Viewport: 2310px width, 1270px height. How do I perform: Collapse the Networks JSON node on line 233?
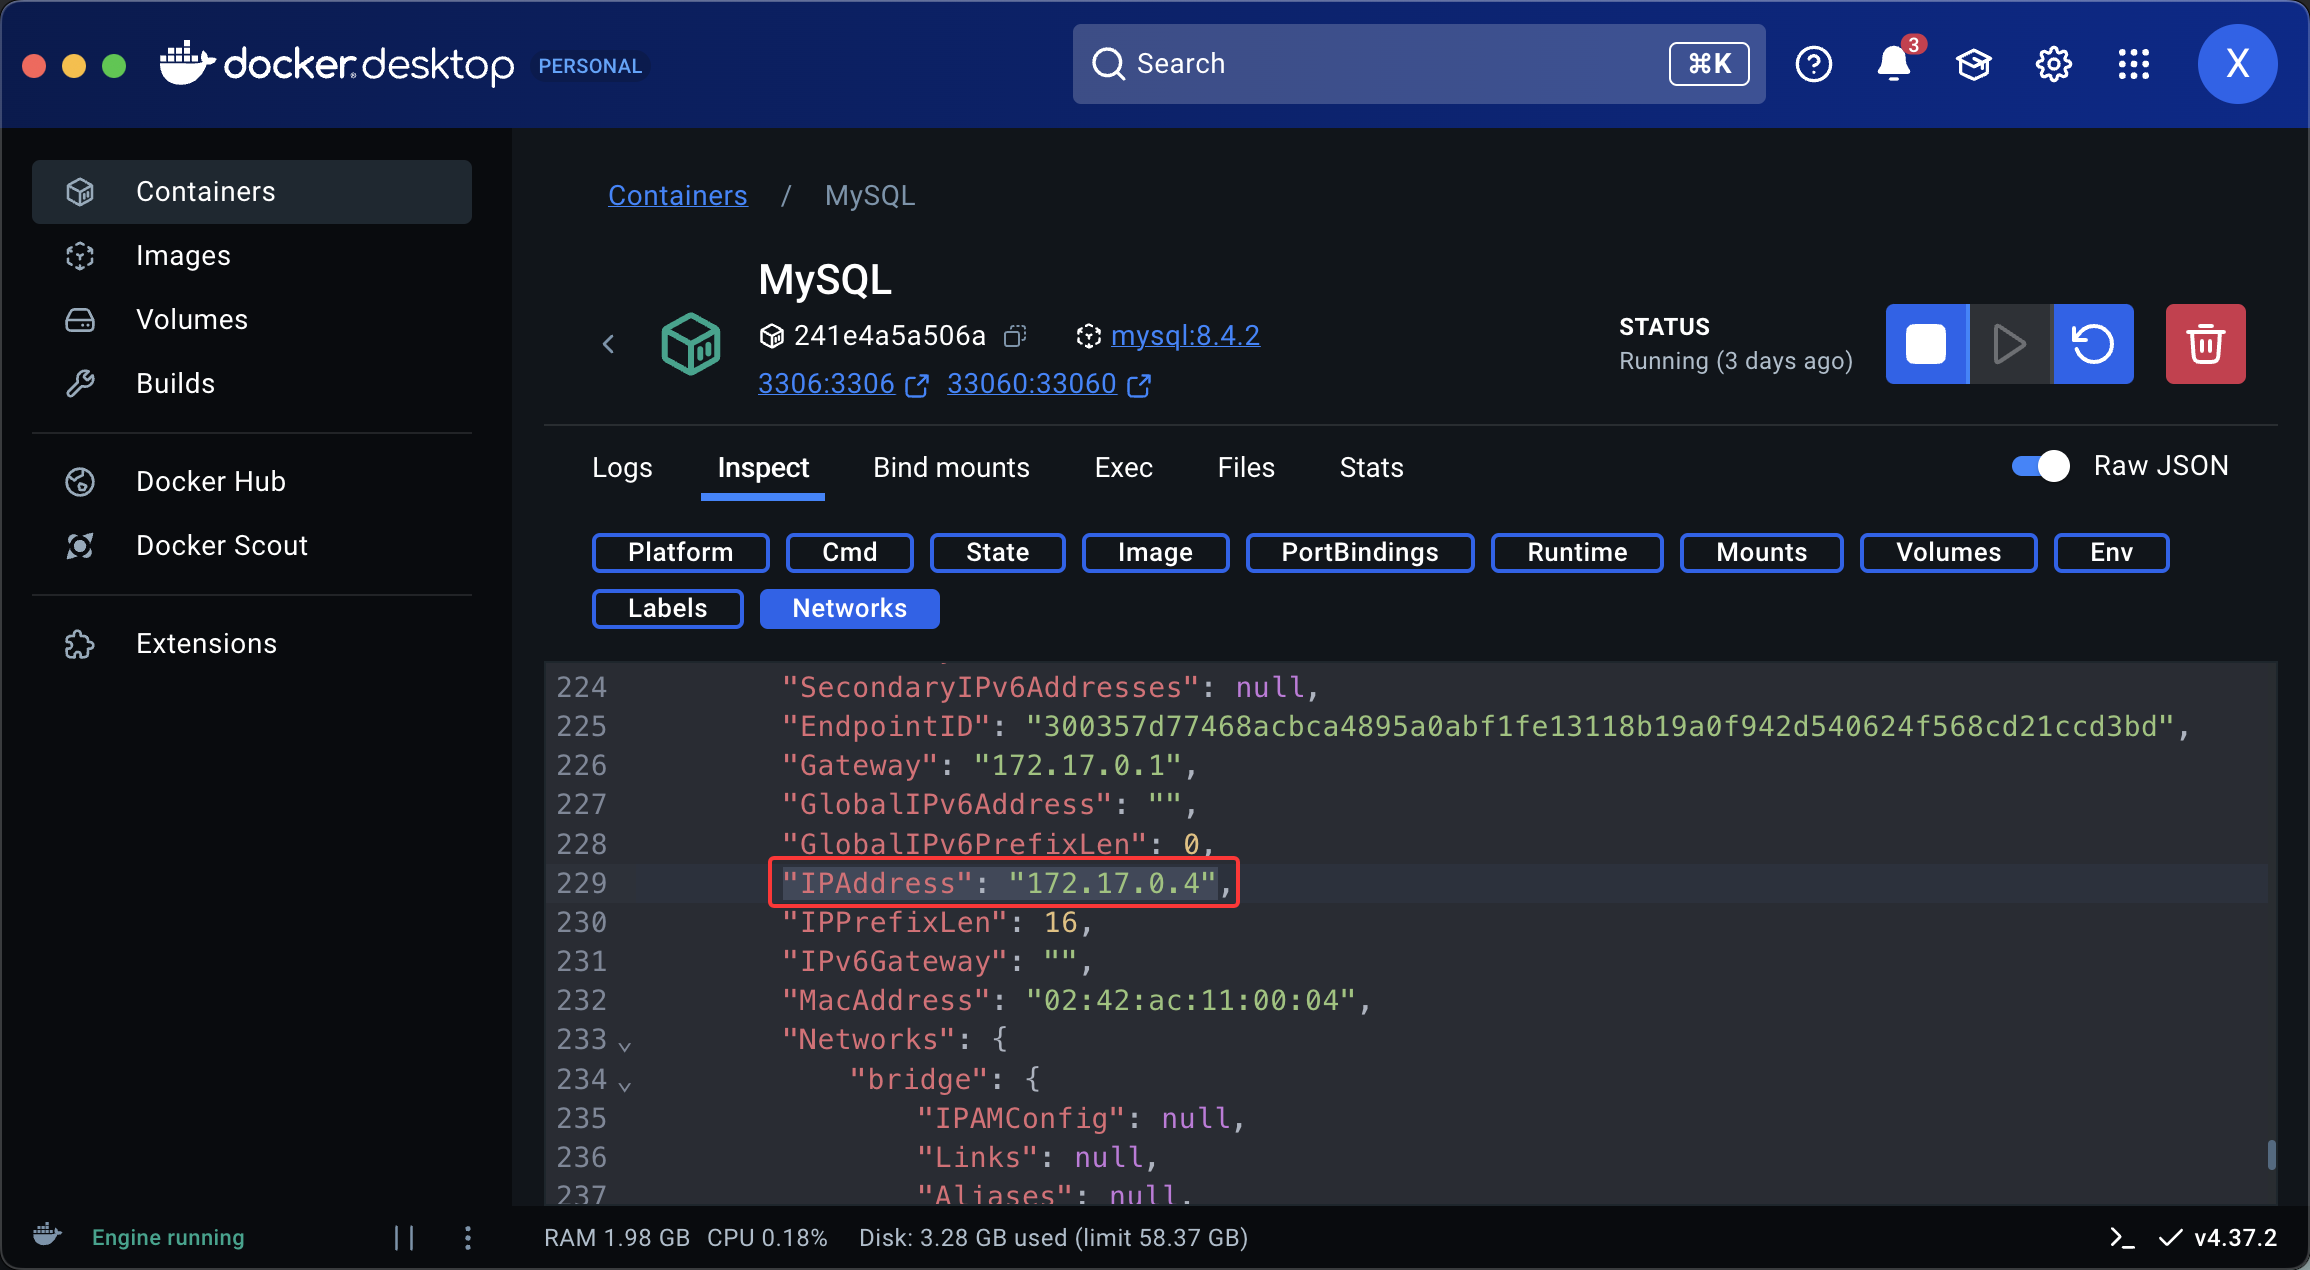625,1045
